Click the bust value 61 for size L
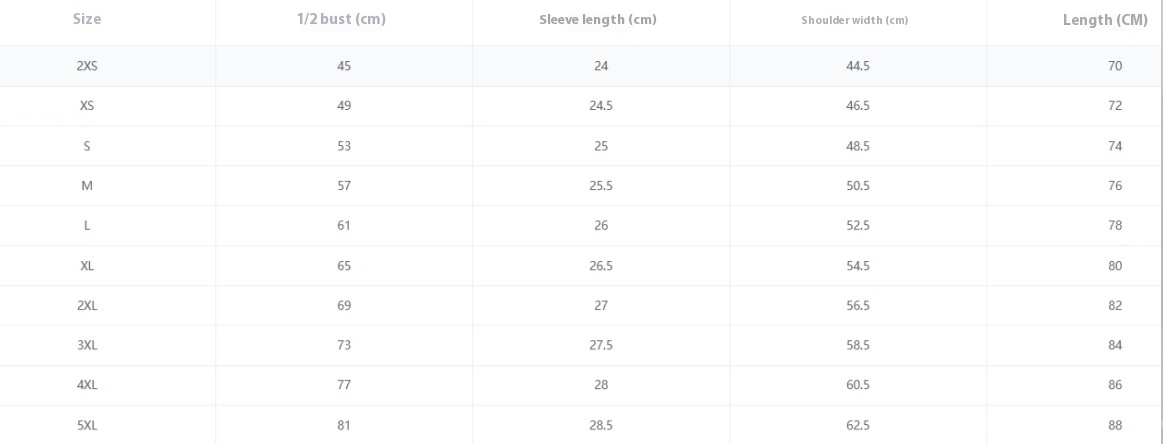 [x=343, y=225]
